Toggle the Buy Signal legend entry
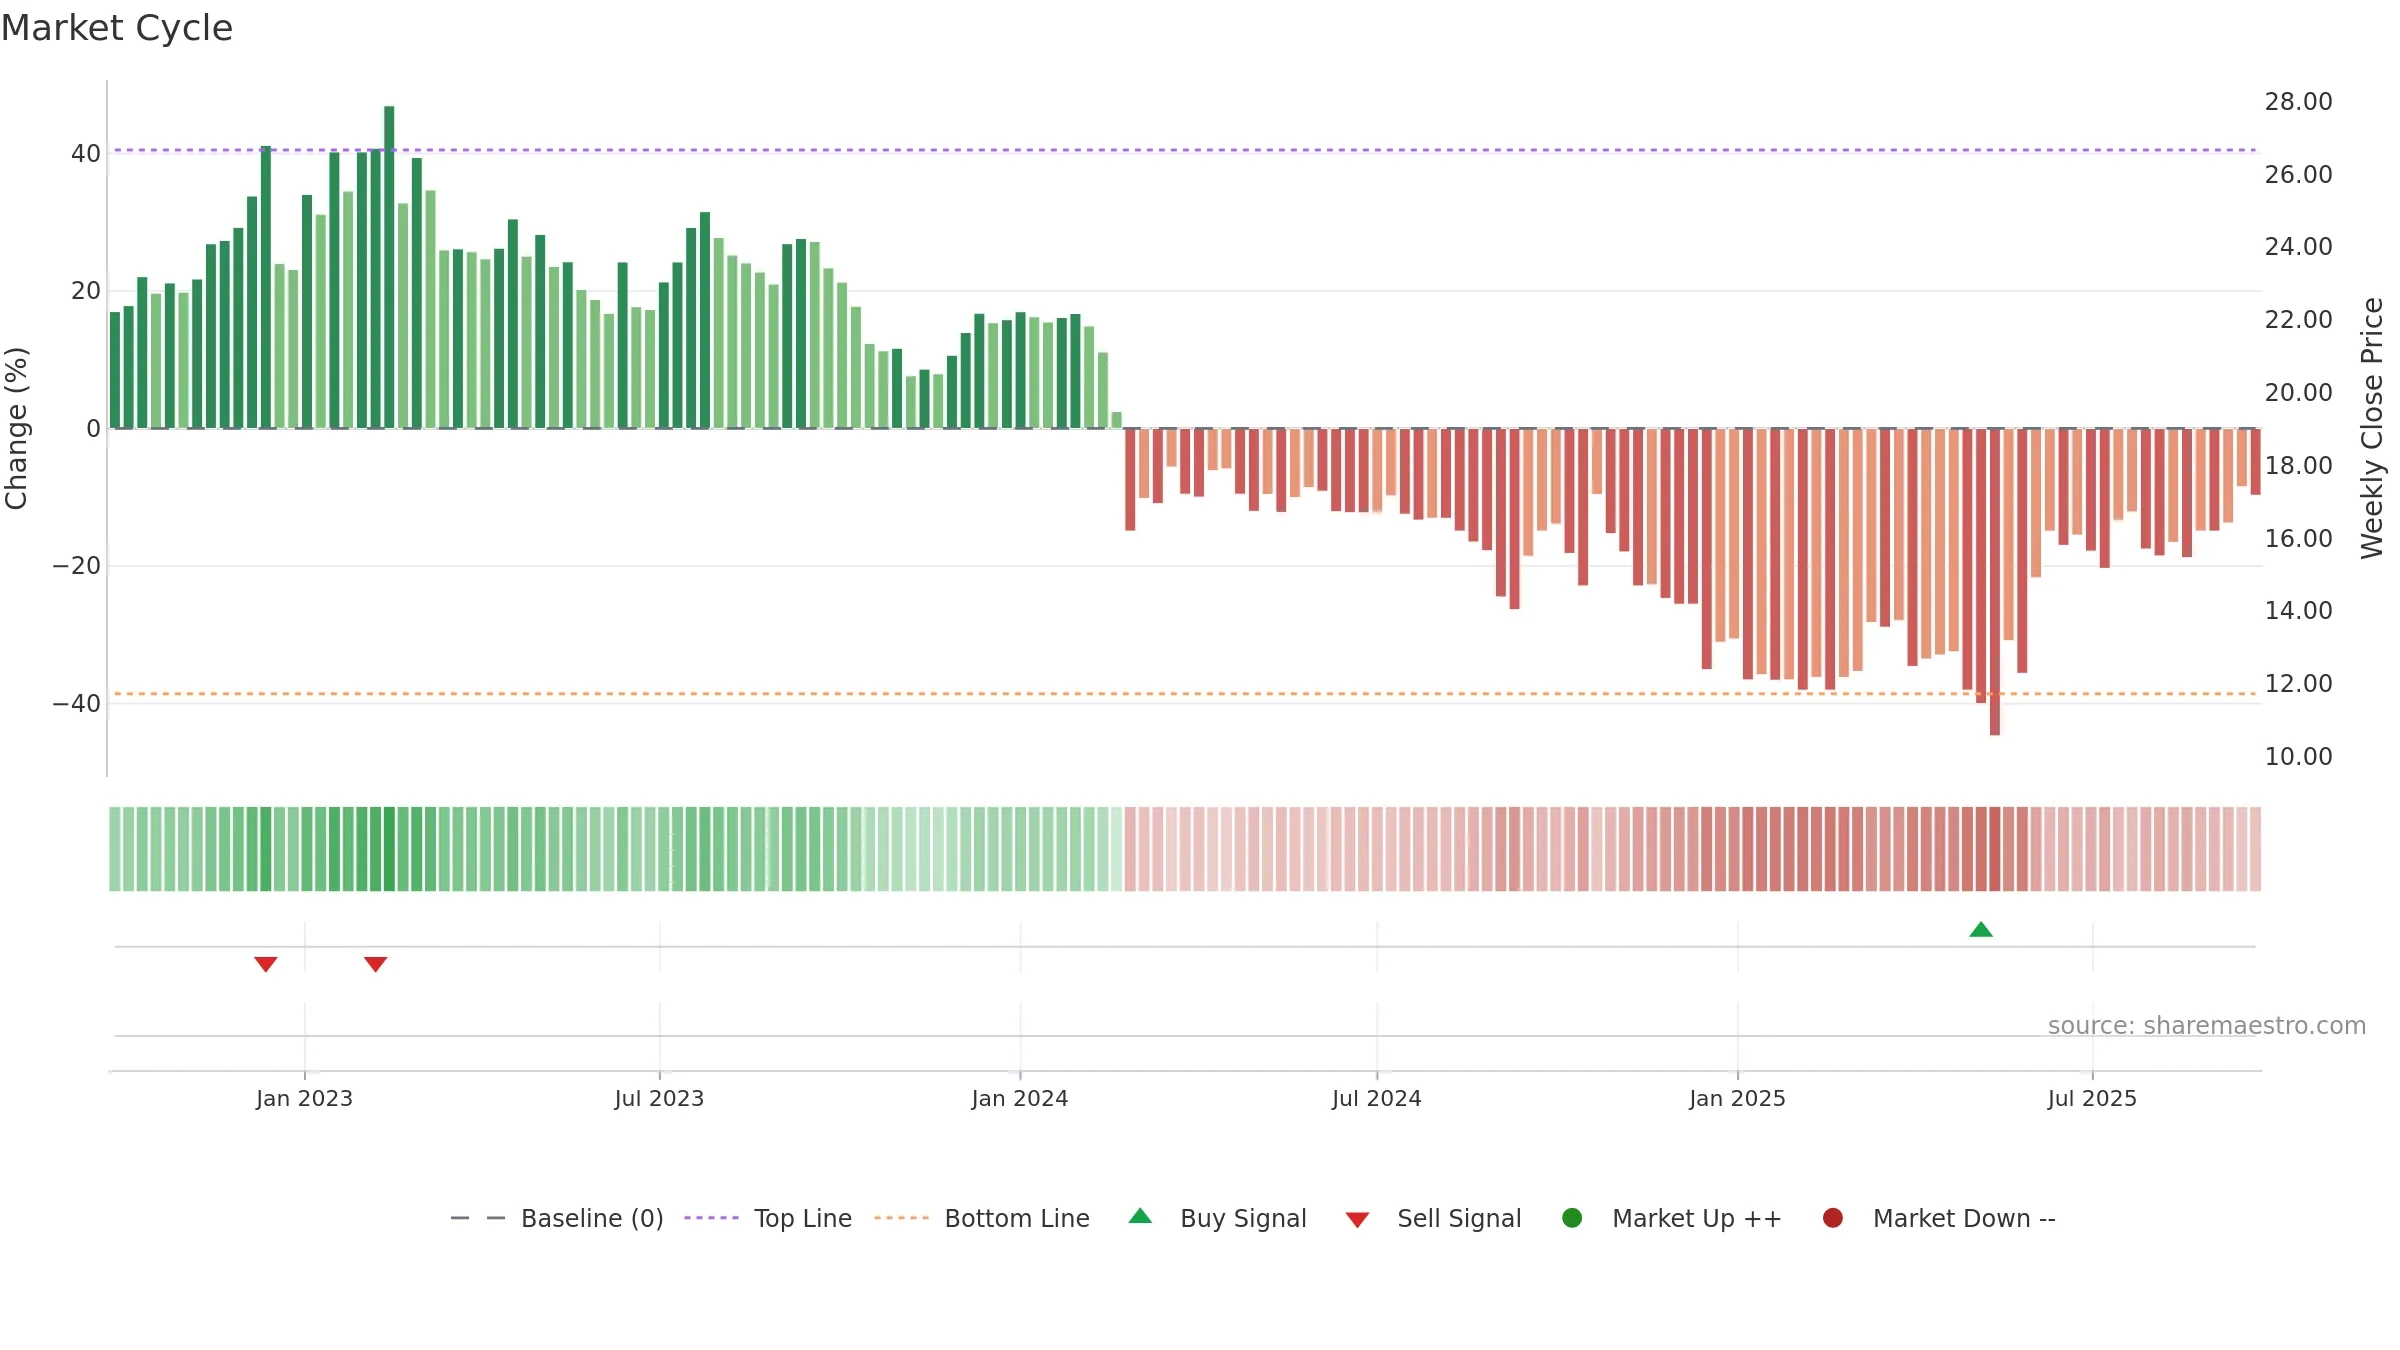The image size is (2400, 1350). click(1217, 1218)
